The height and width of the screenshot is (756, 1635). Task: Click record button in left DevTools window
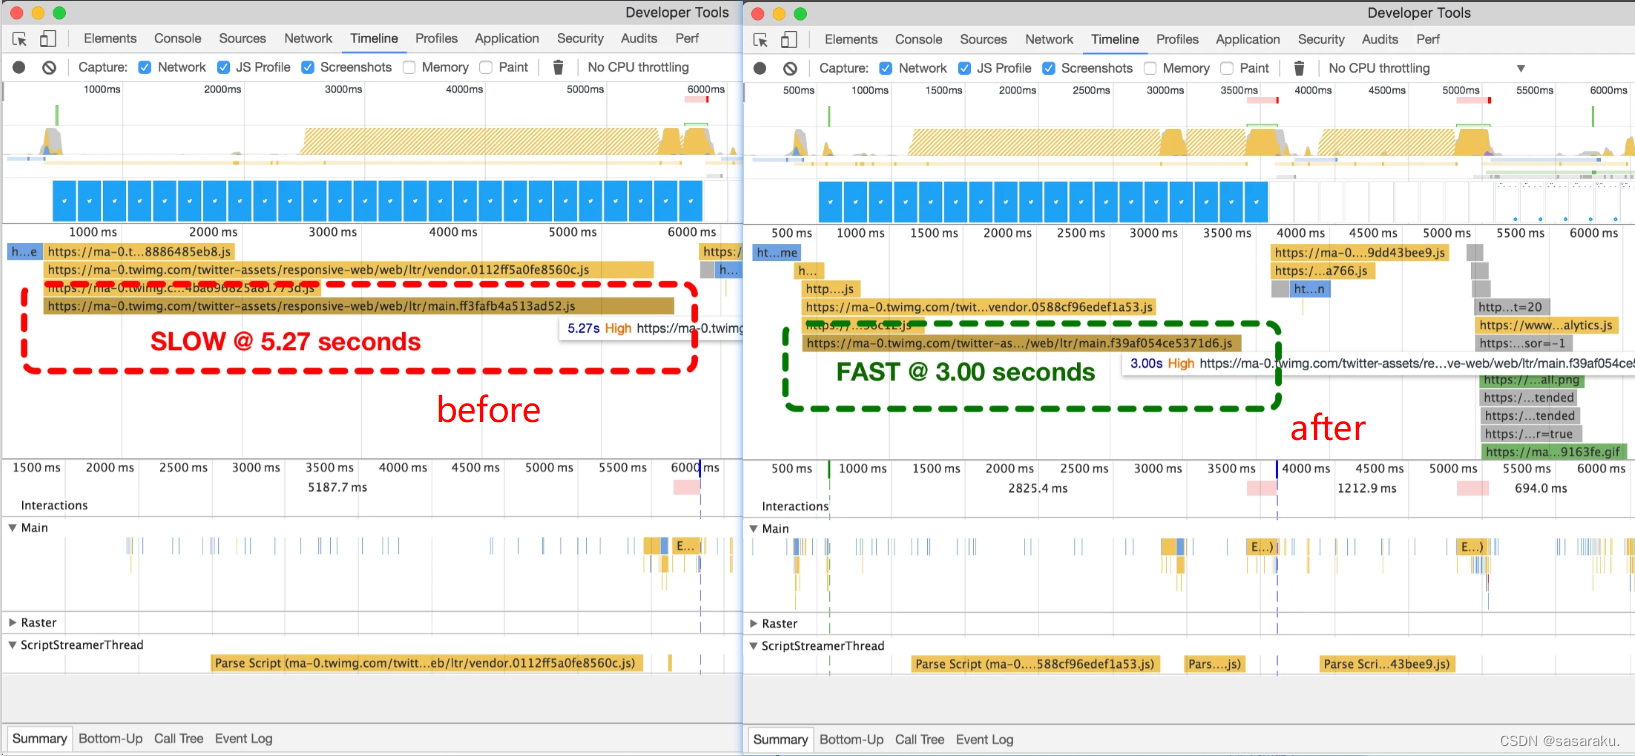click(x=19, y=67)
